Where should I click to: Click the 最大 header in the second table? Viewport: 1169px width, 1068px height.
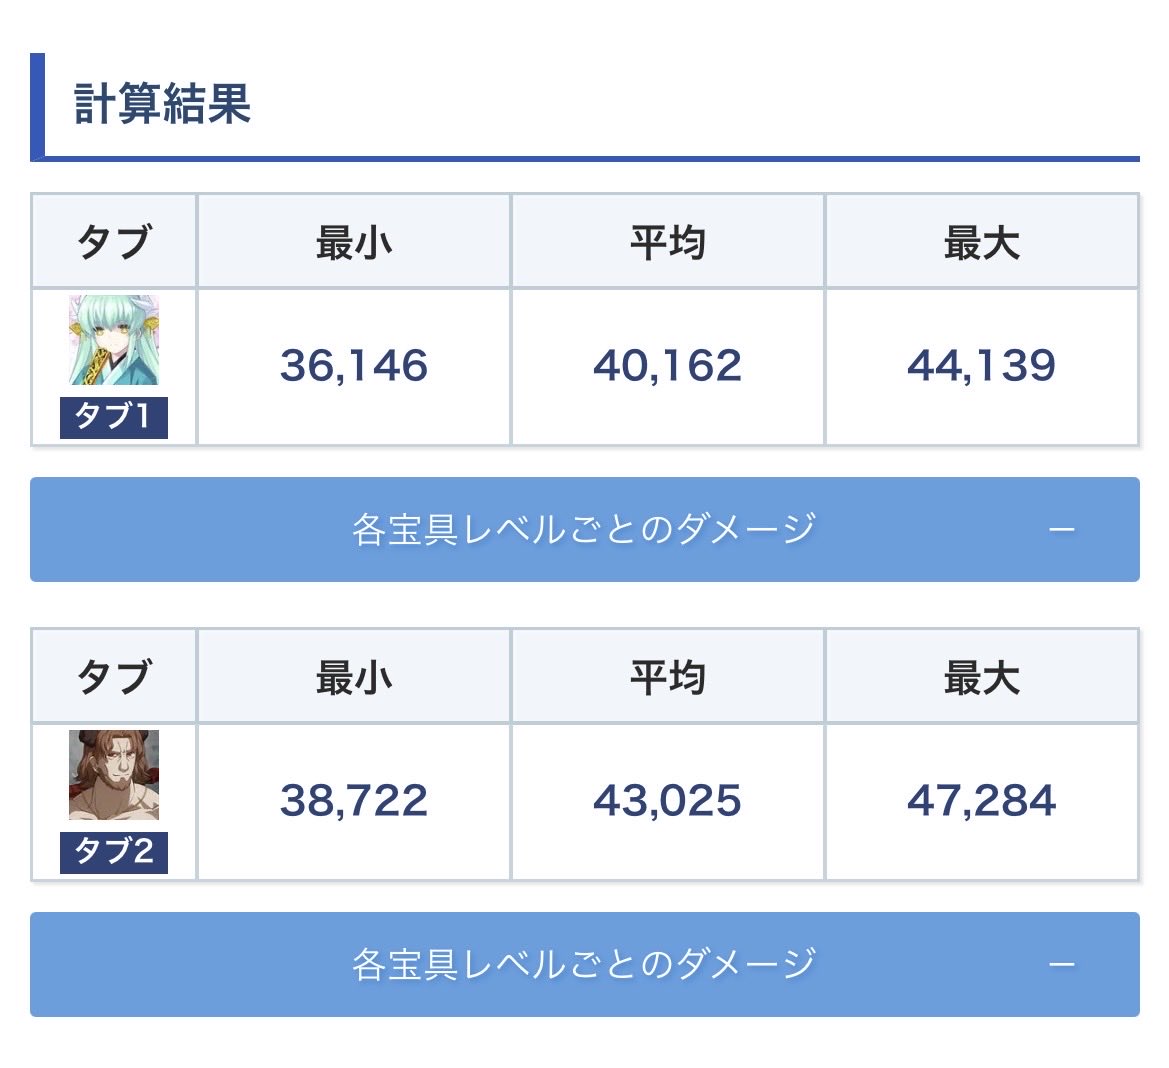[982, 677]
